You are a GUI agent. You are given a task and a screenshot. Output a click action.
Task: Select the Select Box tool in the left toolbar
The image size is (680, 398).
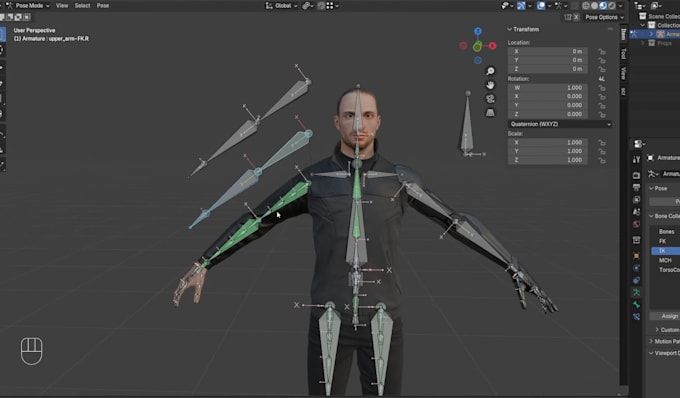[x=2, y=35]
